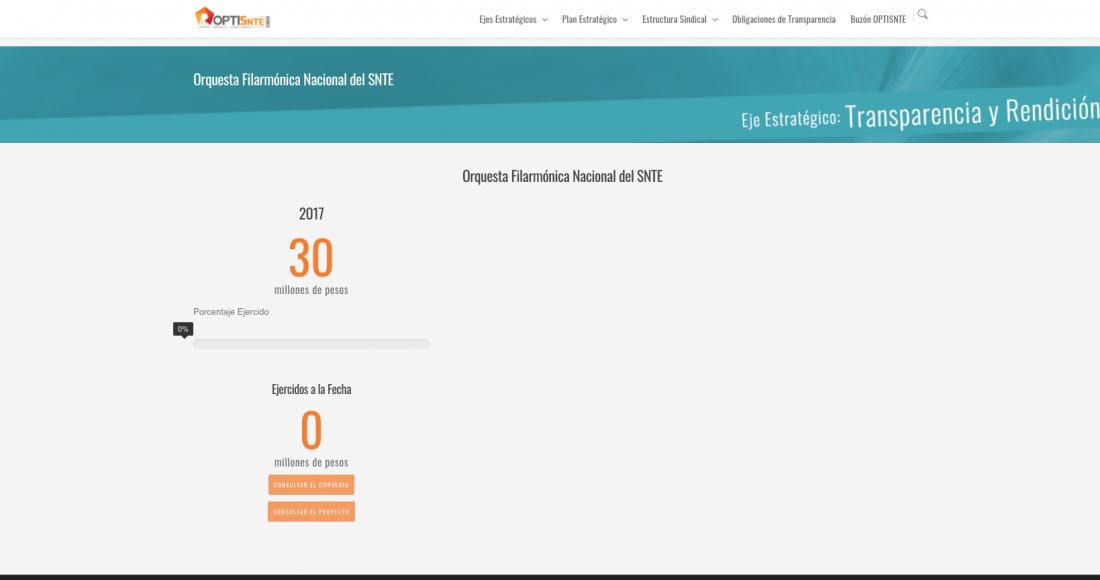Open the Estructura Sindical menu
This screenshot has width=1100, height=580.
[x=674, y=19]
